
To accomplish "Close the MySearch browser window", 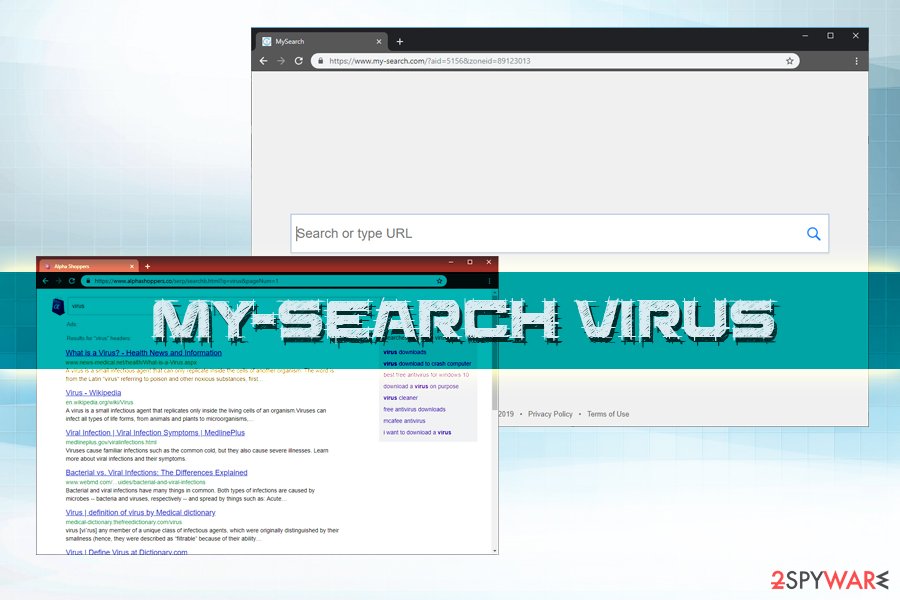I will pos(855,36).
